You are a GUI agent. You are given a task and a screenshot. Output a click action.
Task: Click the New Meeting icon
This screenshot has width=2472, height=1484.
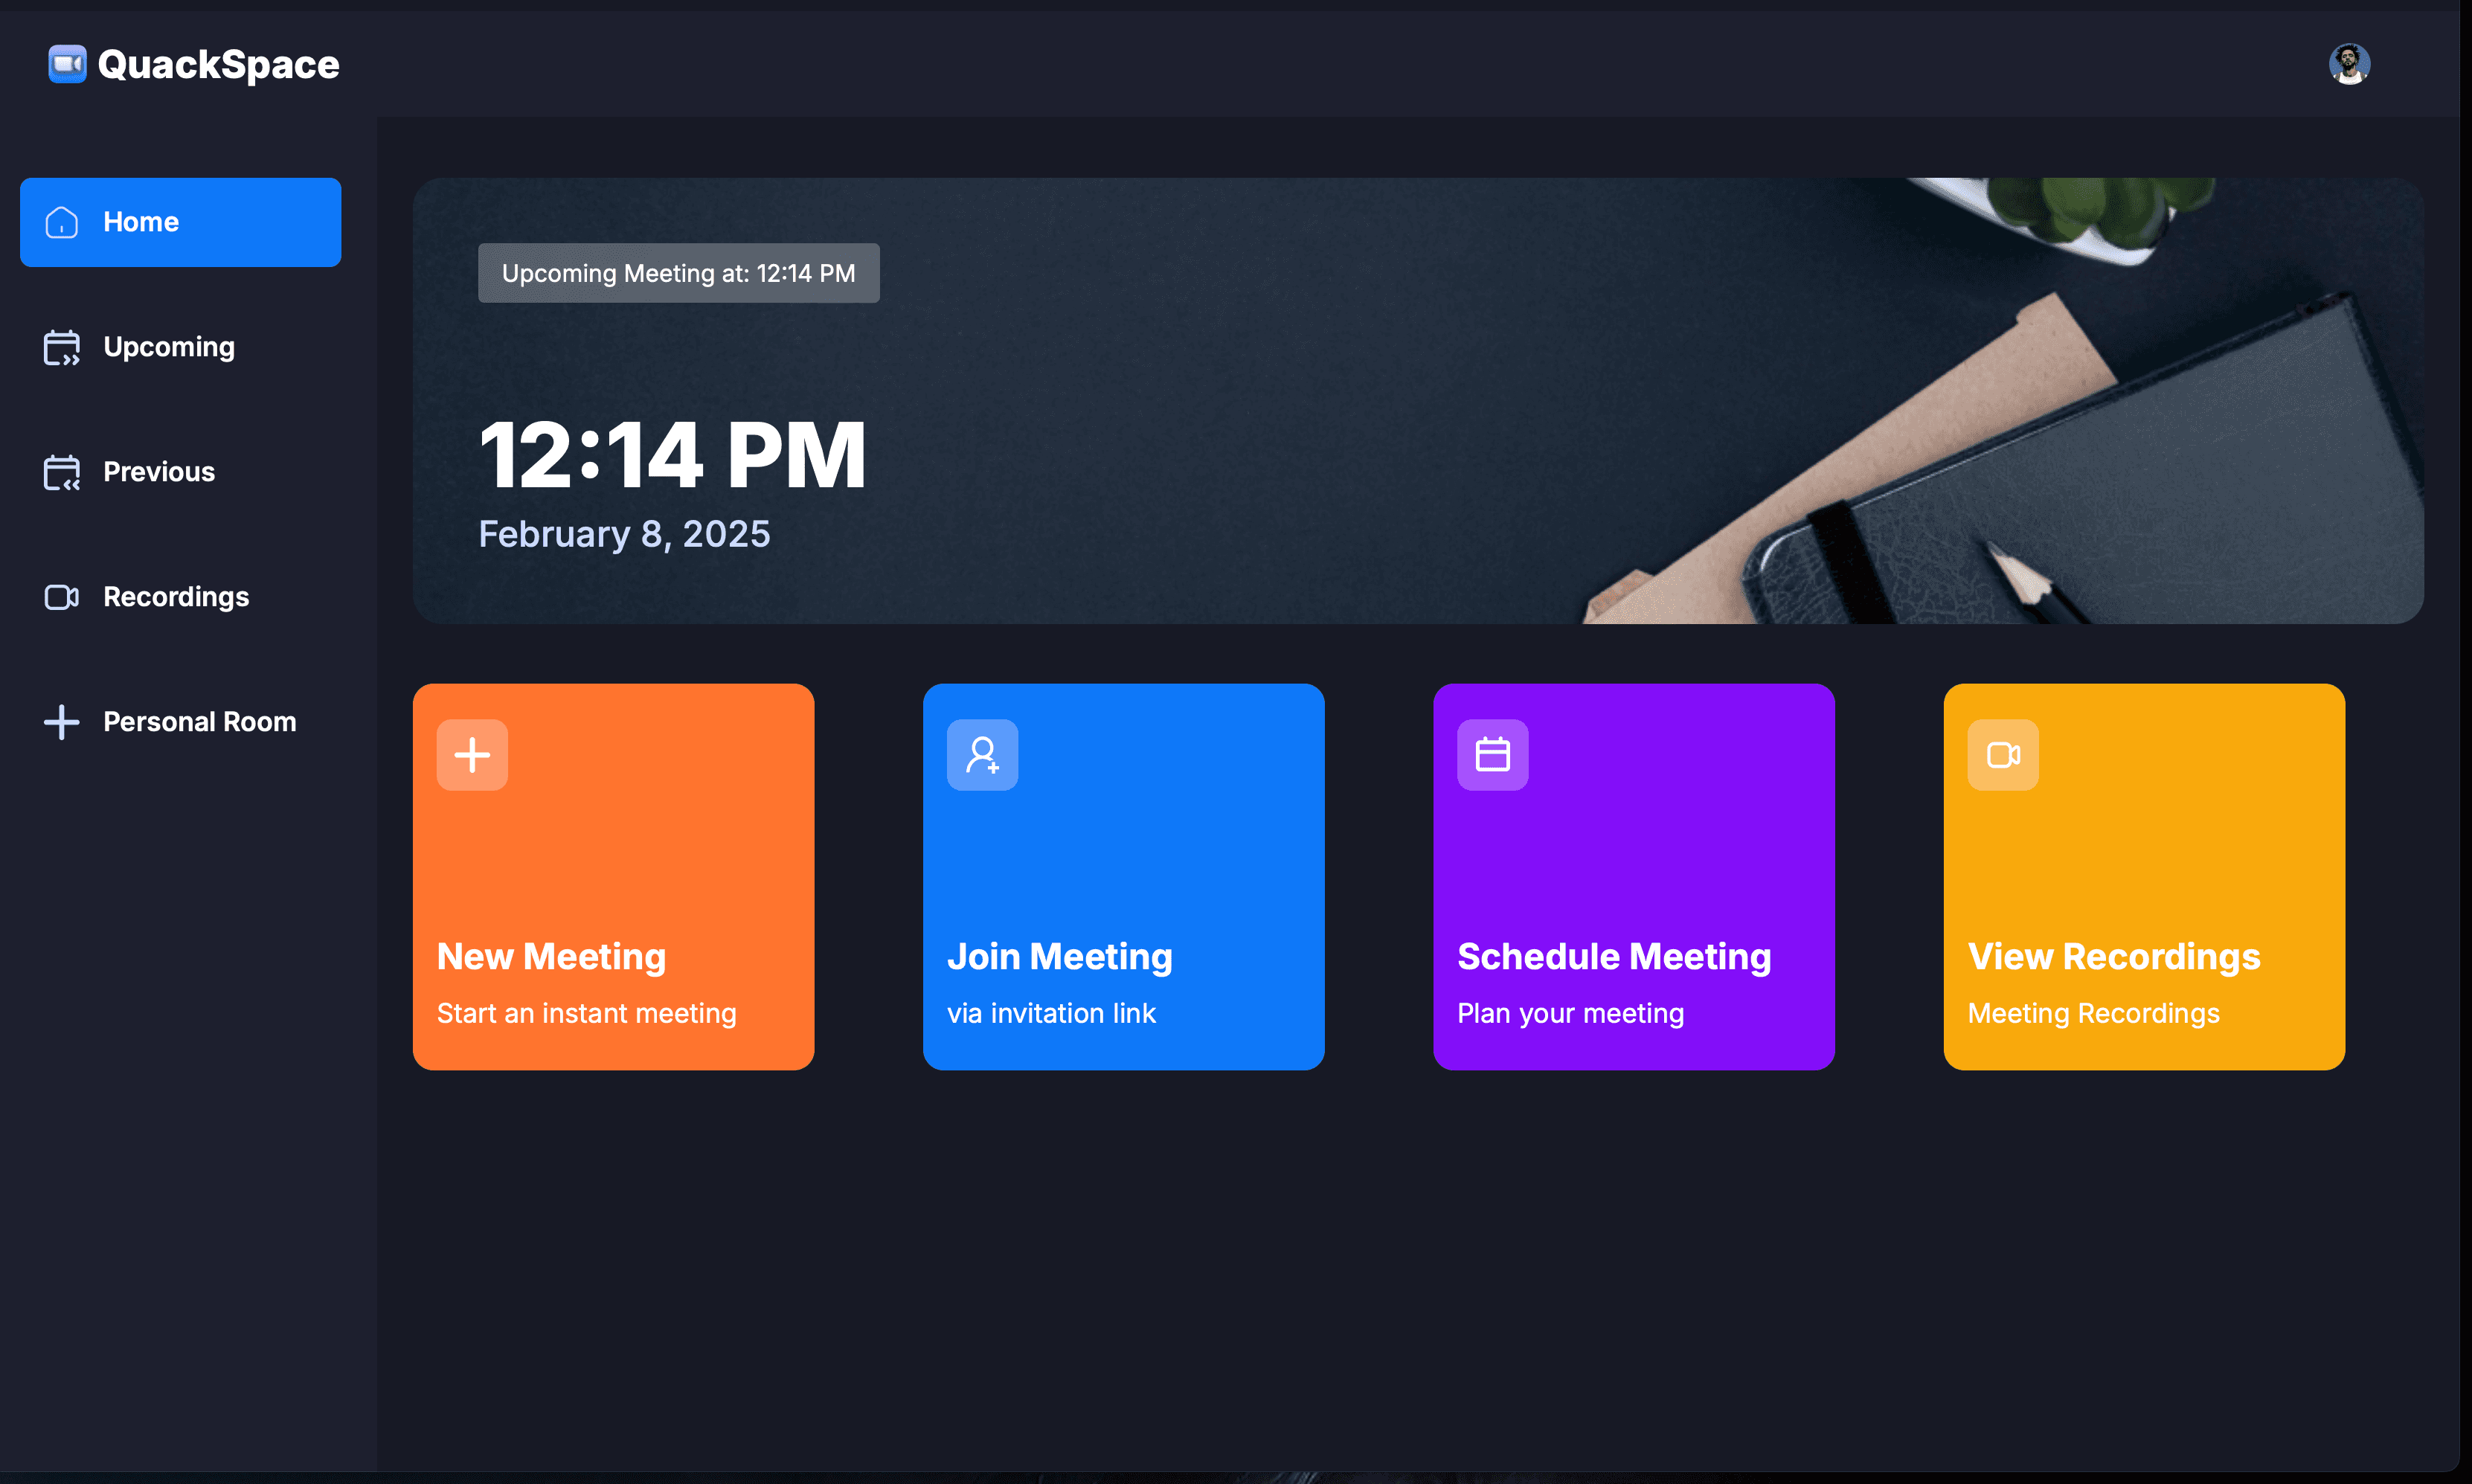click(473, 755)
